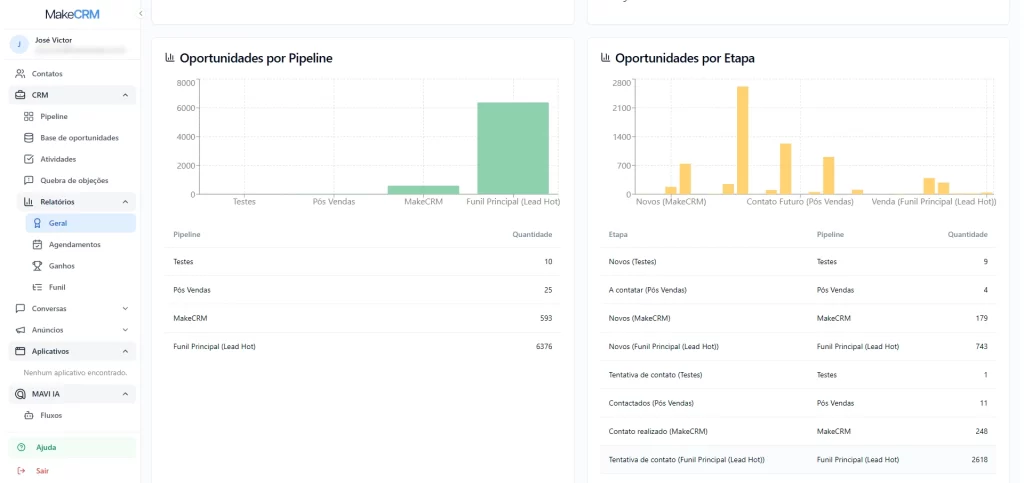
Task: Click the Ganhos trophy icon
Action: tap(37, 266)
